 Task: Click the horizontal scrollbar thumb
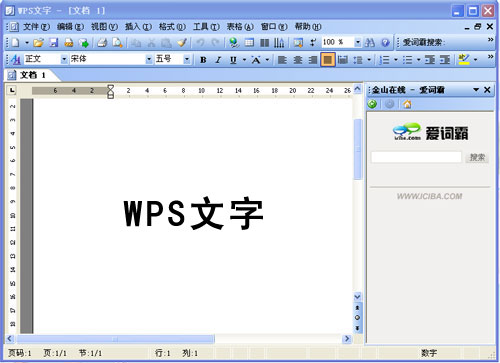click(116, 339)
